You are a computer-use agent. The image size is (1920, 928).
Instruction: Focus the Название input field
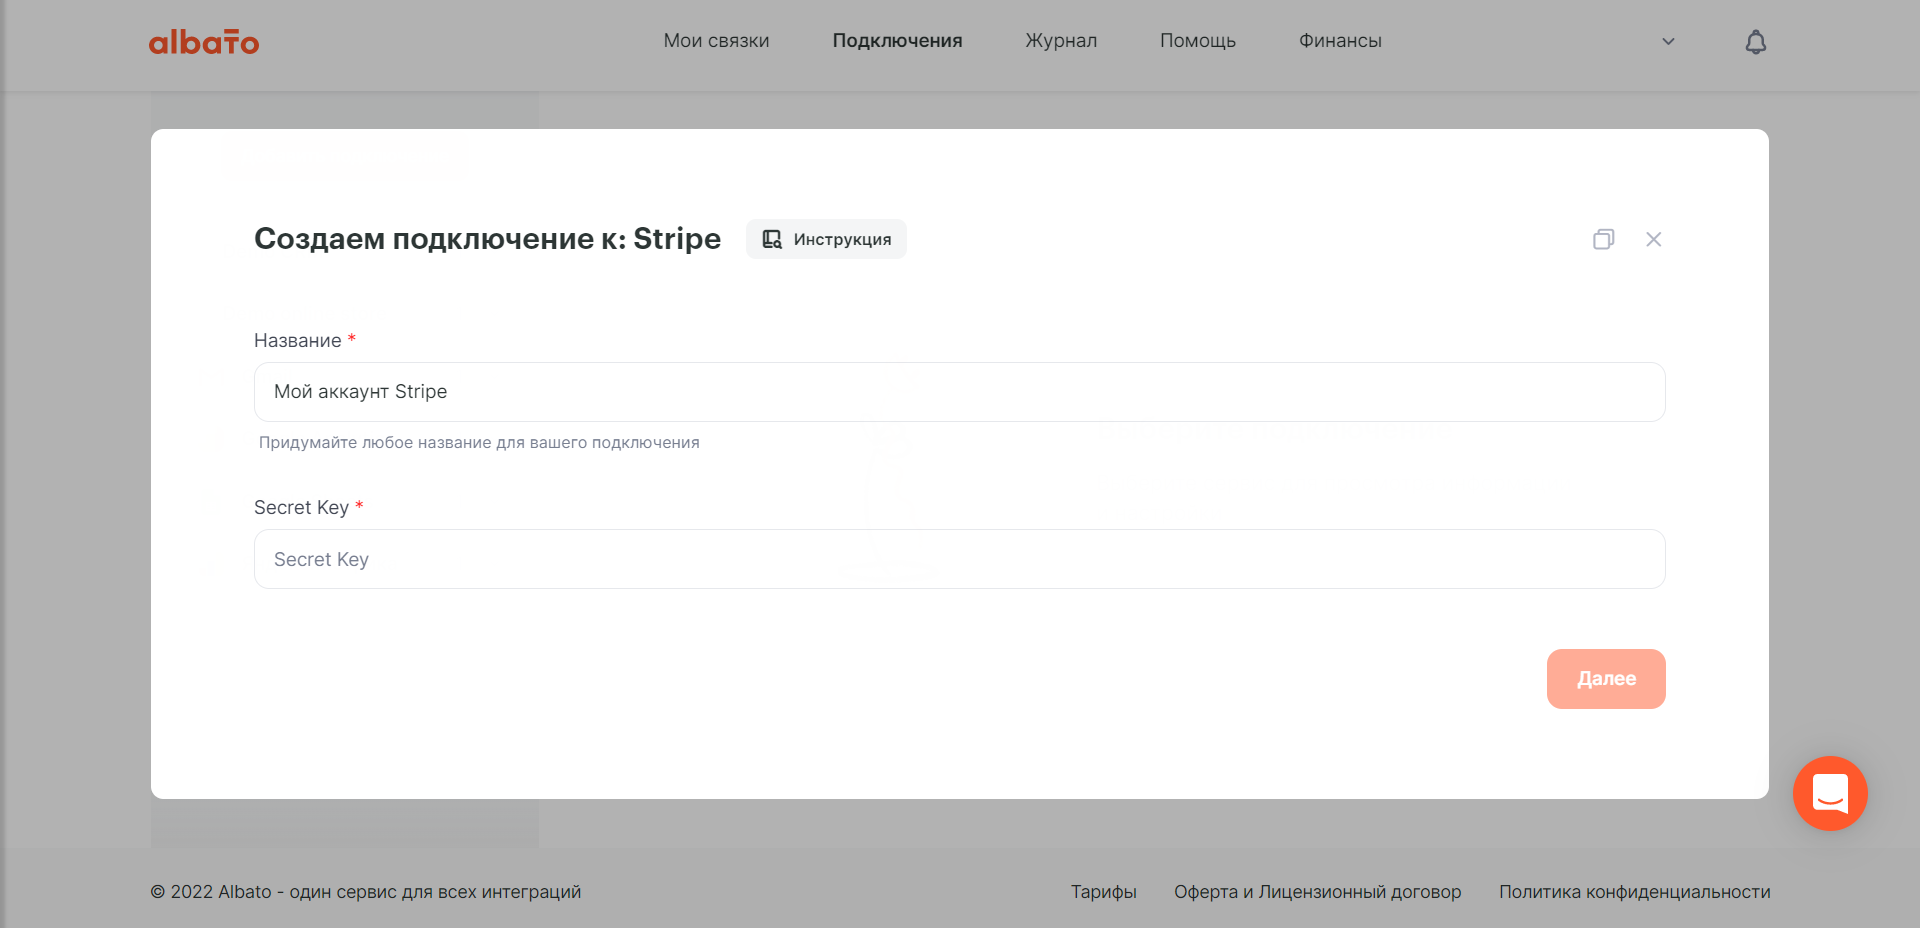(960, 392)
